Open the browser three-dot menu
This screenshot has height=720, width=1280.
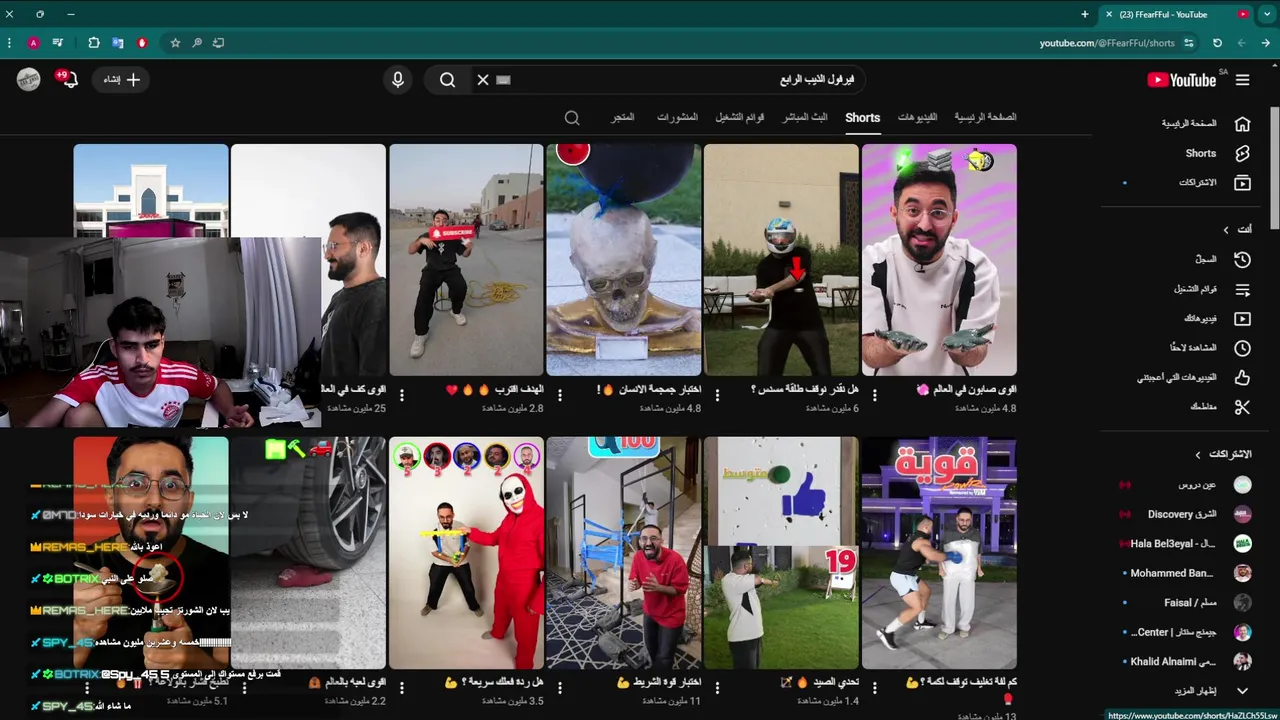click(x=9, y=43)
